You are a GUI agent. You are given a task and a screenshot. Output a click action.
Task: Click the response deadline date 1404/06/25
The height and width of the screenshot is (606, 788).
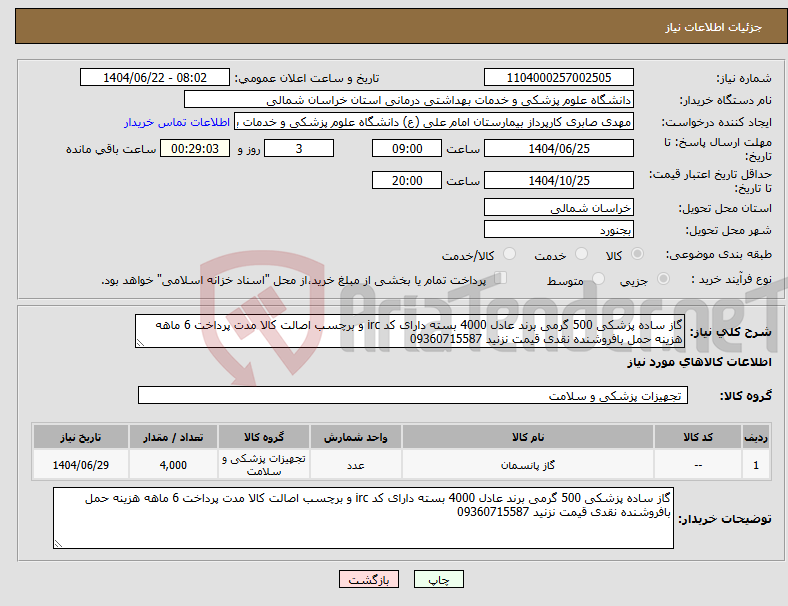559,148
